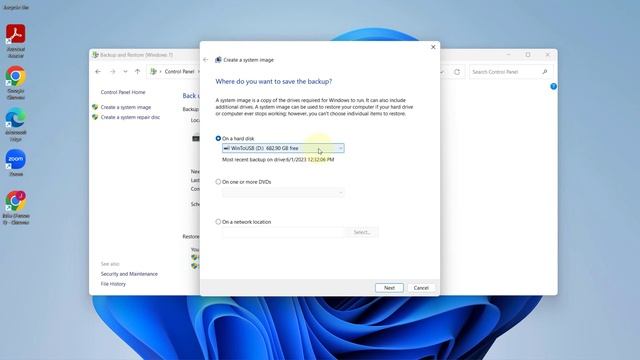Open the disabled DVD drive dropdown

tap(283, 192)
